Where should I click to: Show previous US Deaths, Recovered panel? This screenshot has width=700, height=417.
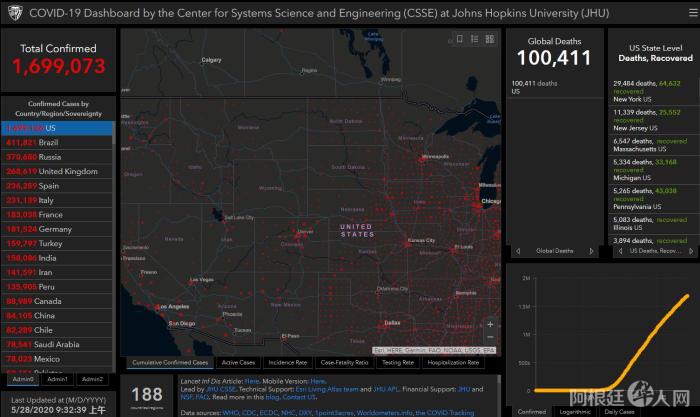click(x=618, y=251)
